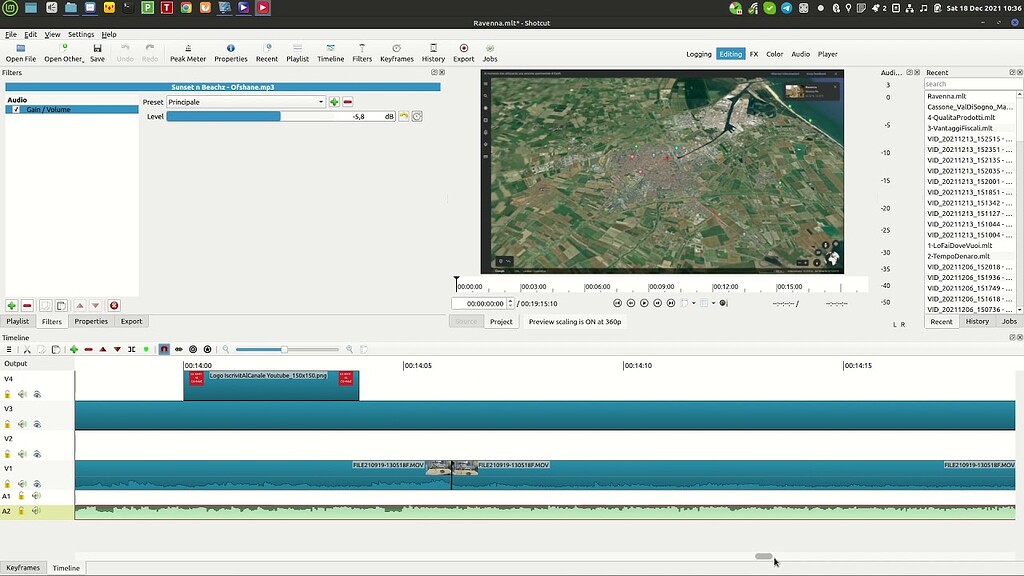Image resolution: width=1024 pixels, height=576 pixels.
Task: Paste clip using timeline paste icon
Action: [56, 349]
